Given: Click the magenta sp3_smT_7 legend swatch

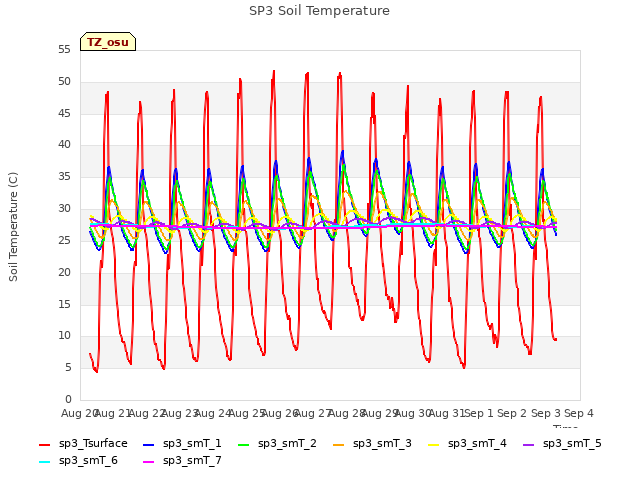Looking at the screenshot, I should (x=149, y=462).
